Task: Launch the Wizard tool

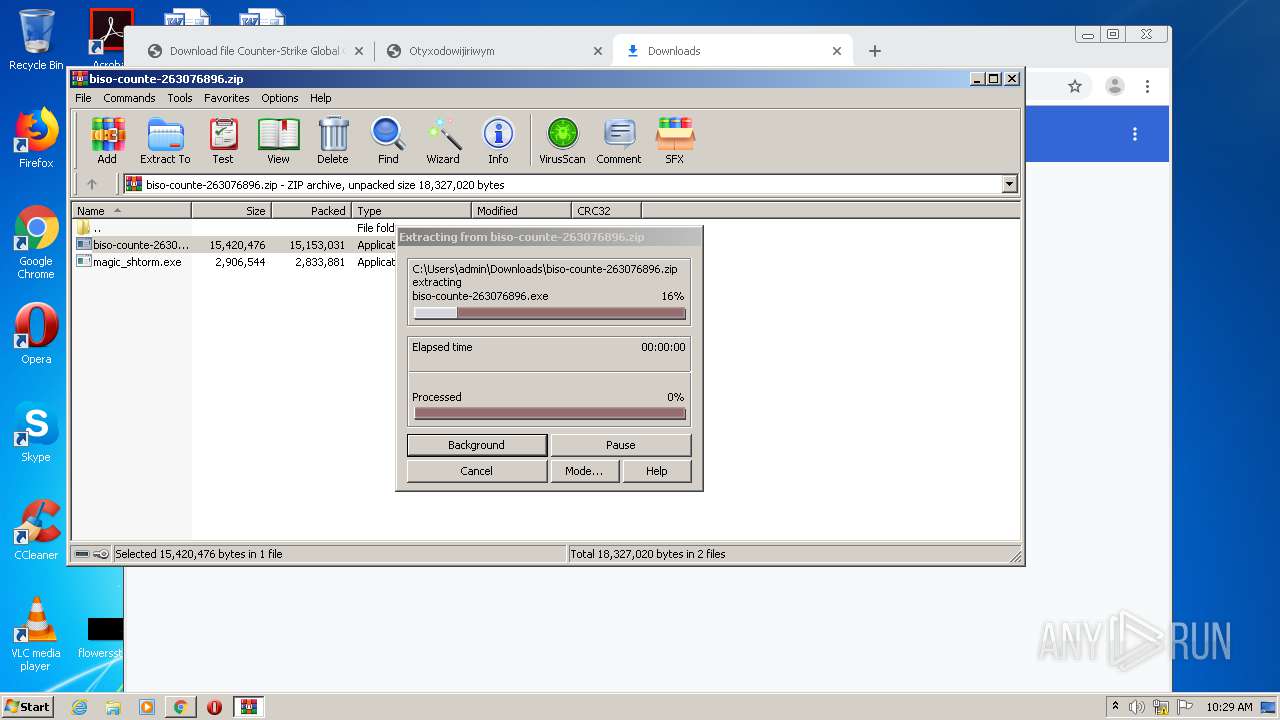Action: 443,140
